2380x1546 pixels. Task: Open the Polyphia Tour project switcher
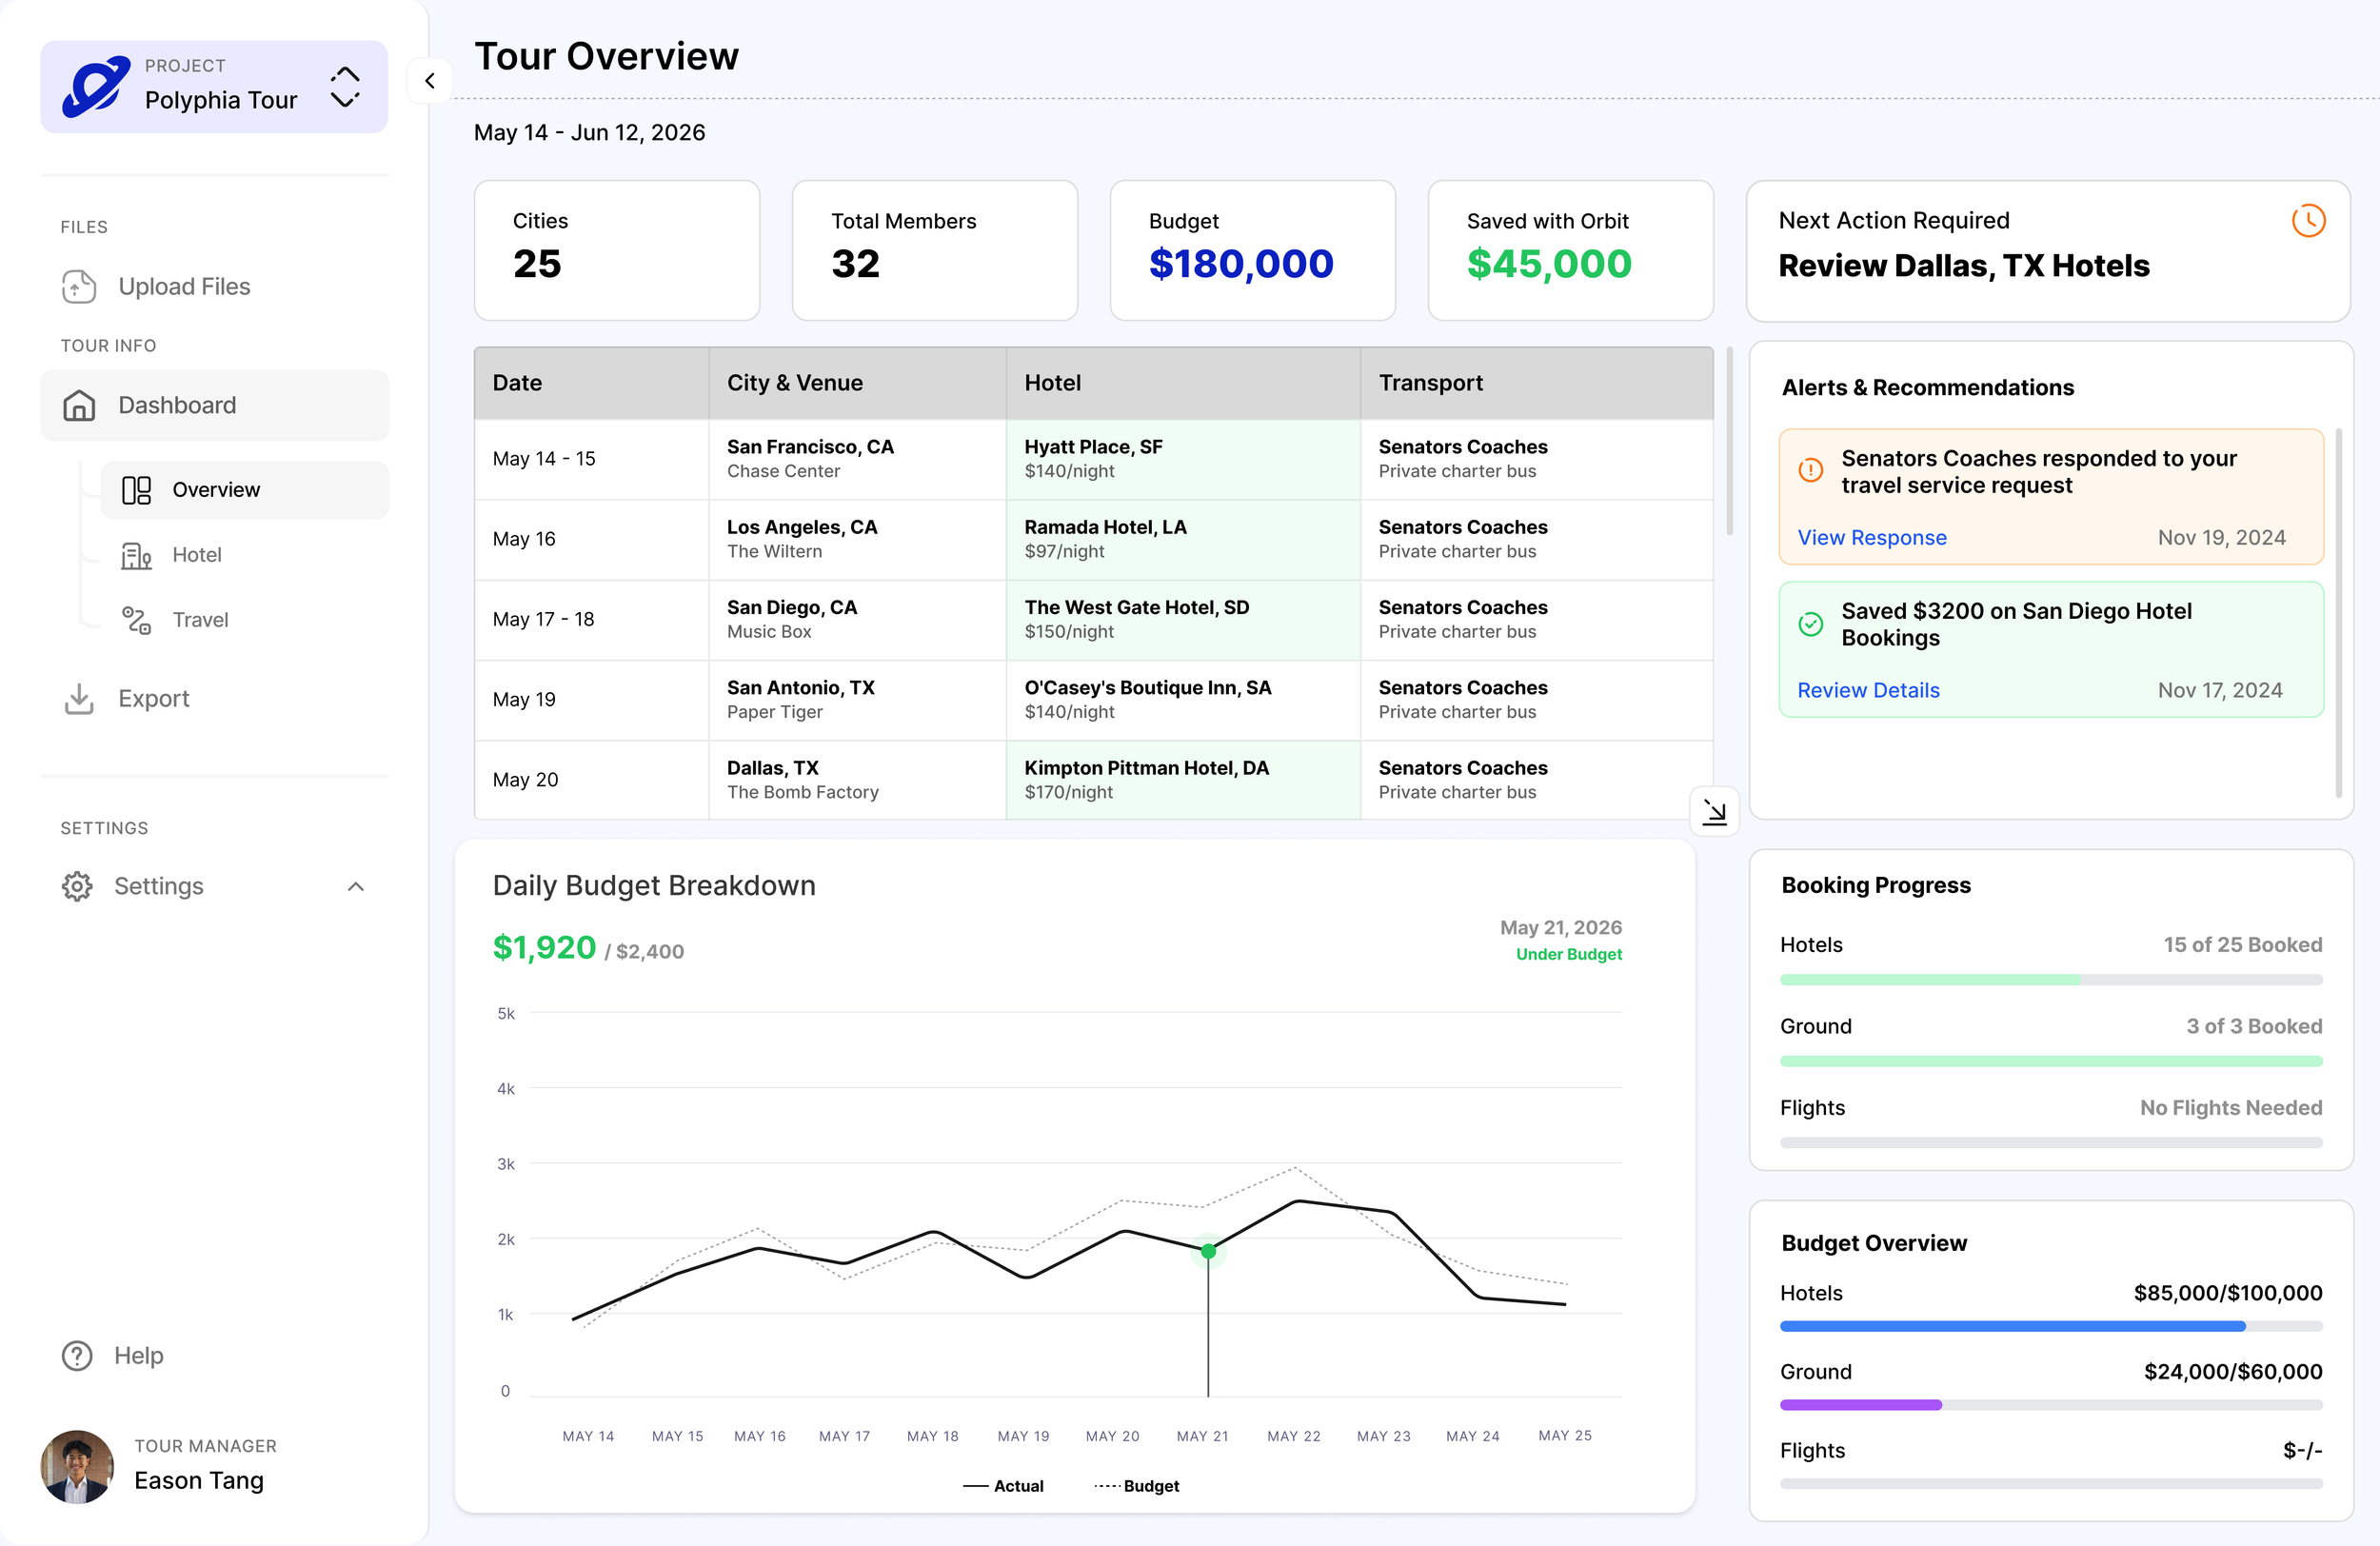click(344, 87)
